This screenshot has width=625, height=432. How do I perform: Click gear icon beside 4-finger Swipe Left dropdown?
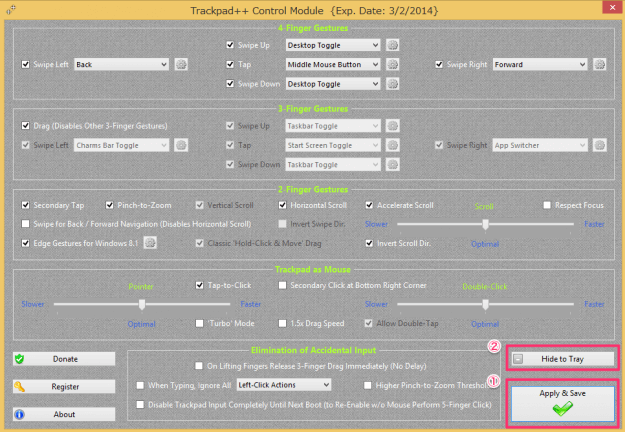click(x=181, y=65)
